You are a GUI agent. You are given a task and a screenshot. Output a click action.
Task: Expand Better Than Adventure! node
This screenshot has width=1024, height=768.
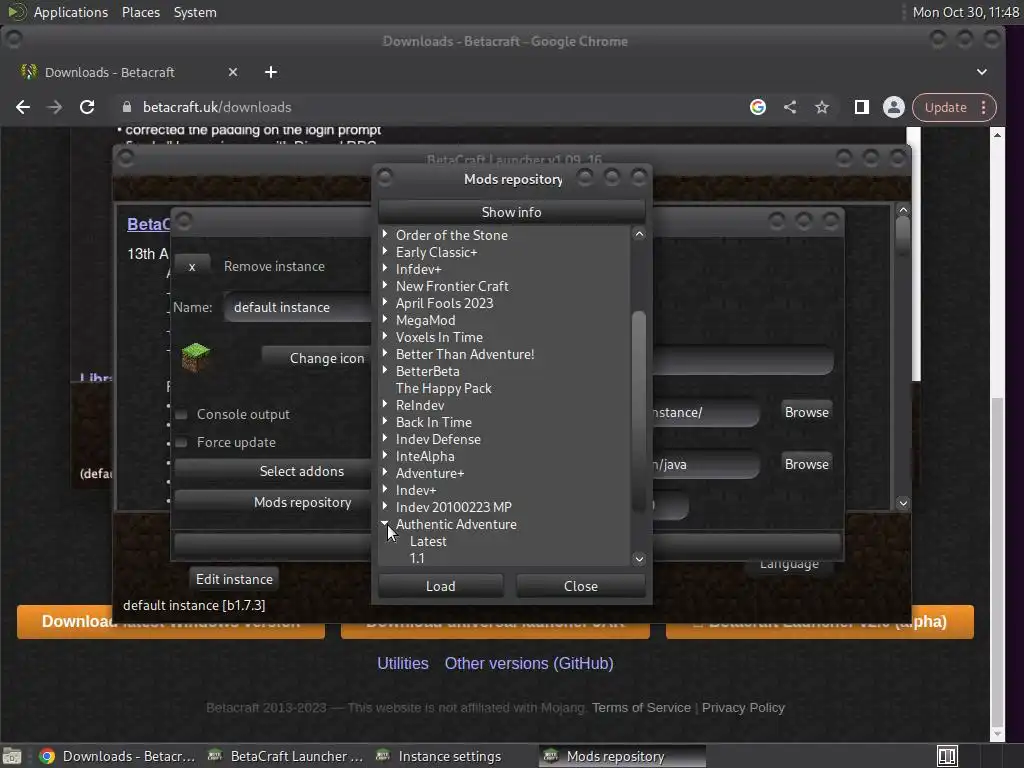[385, 353]
